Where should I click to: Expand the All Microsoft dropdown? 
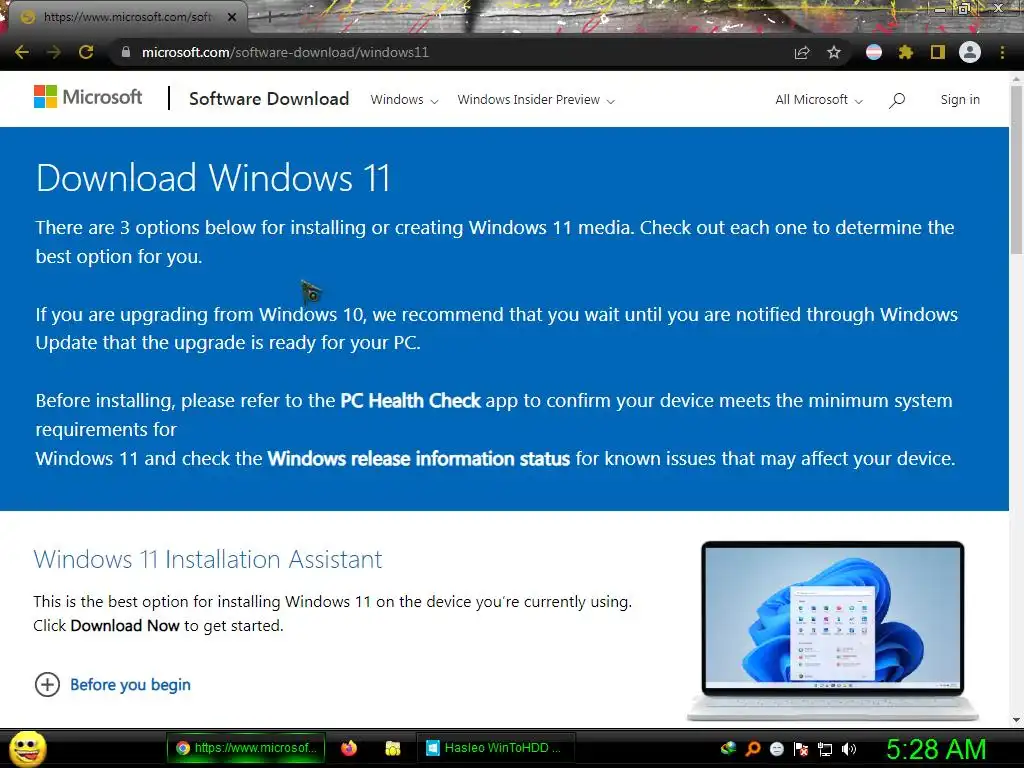click(x=819, y=100)
